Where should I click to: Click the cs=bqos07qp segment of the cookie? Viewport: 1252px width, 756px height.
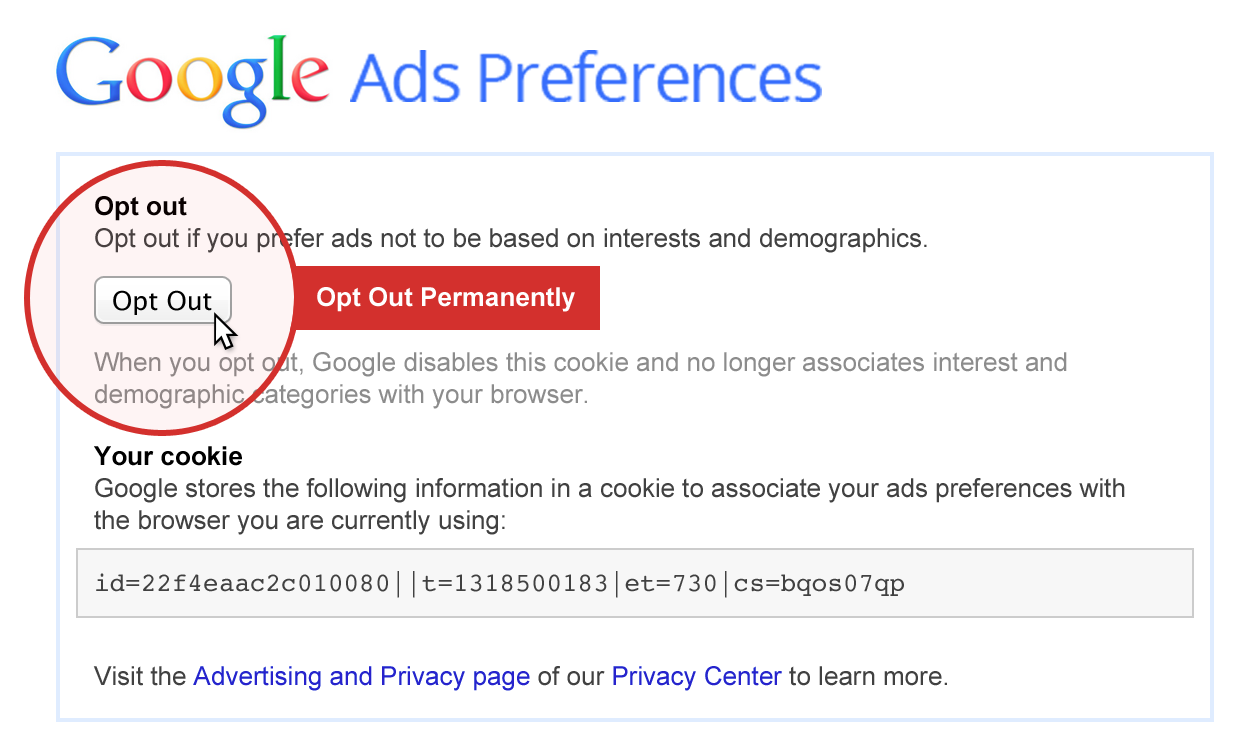click(819, 583)
